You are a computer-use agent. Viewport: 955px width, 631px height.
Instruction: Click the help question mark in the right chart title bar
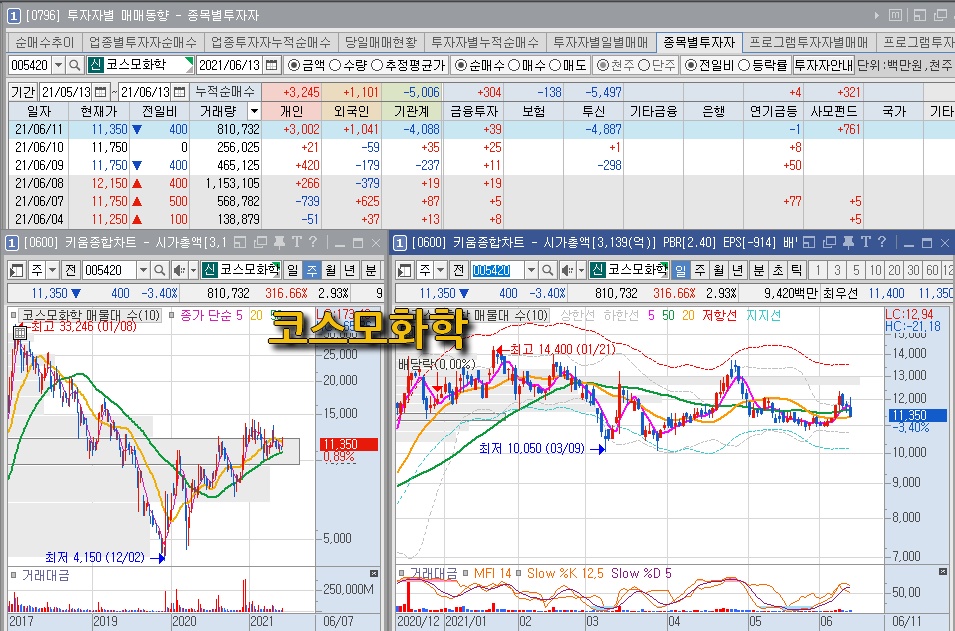point(881,242)
